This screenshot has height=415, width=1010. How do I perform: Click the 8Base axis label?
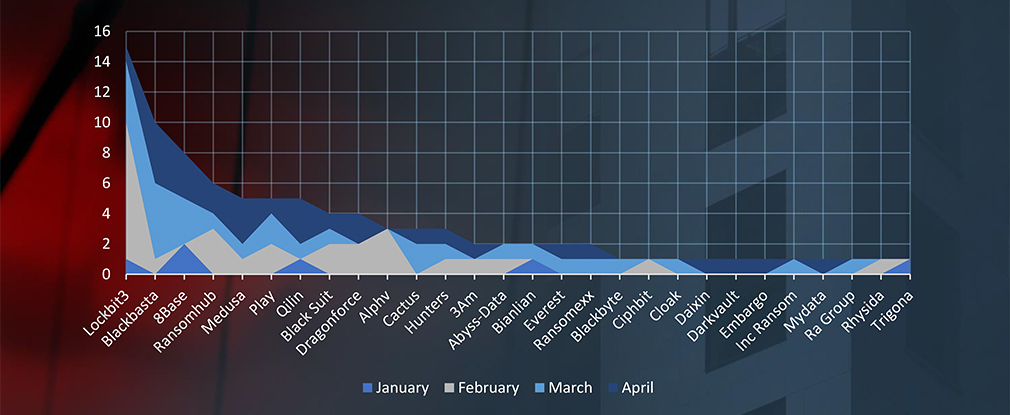pos(172,305)
